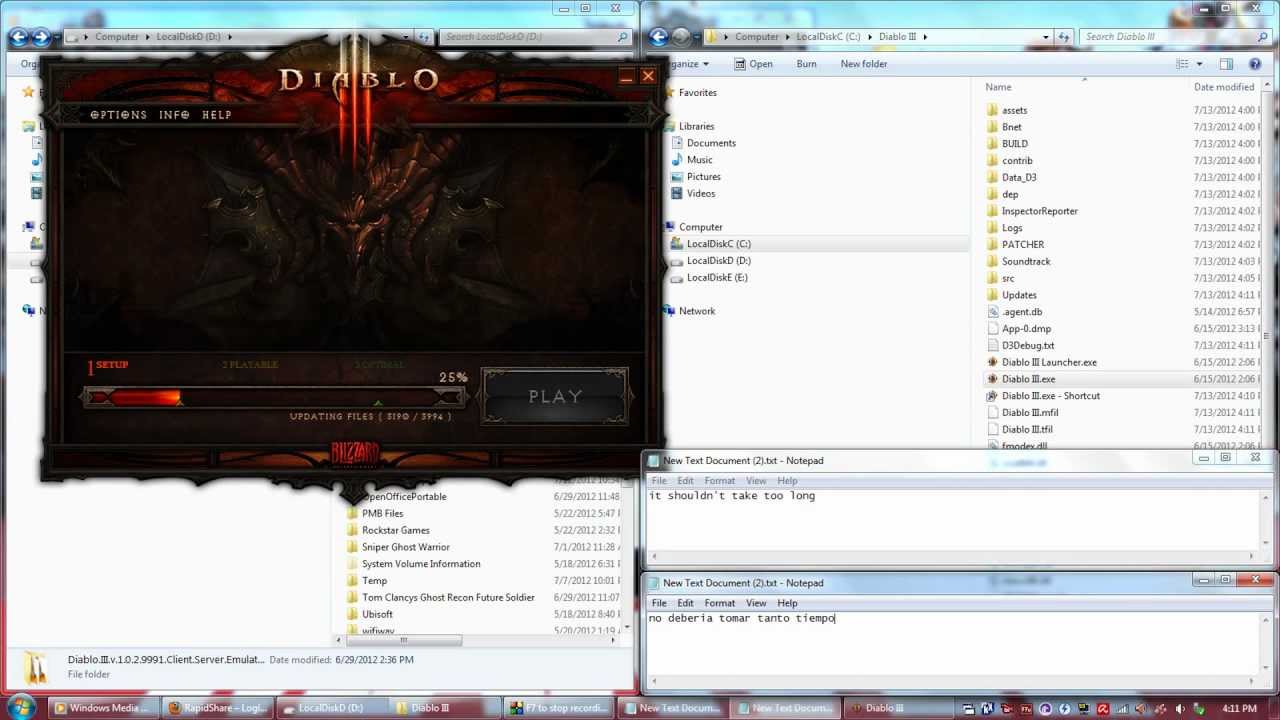Screen dimensions: 1280x720
Task: Open address history dropdown in LocalDiskD window
Action: (x=406, y=37)
